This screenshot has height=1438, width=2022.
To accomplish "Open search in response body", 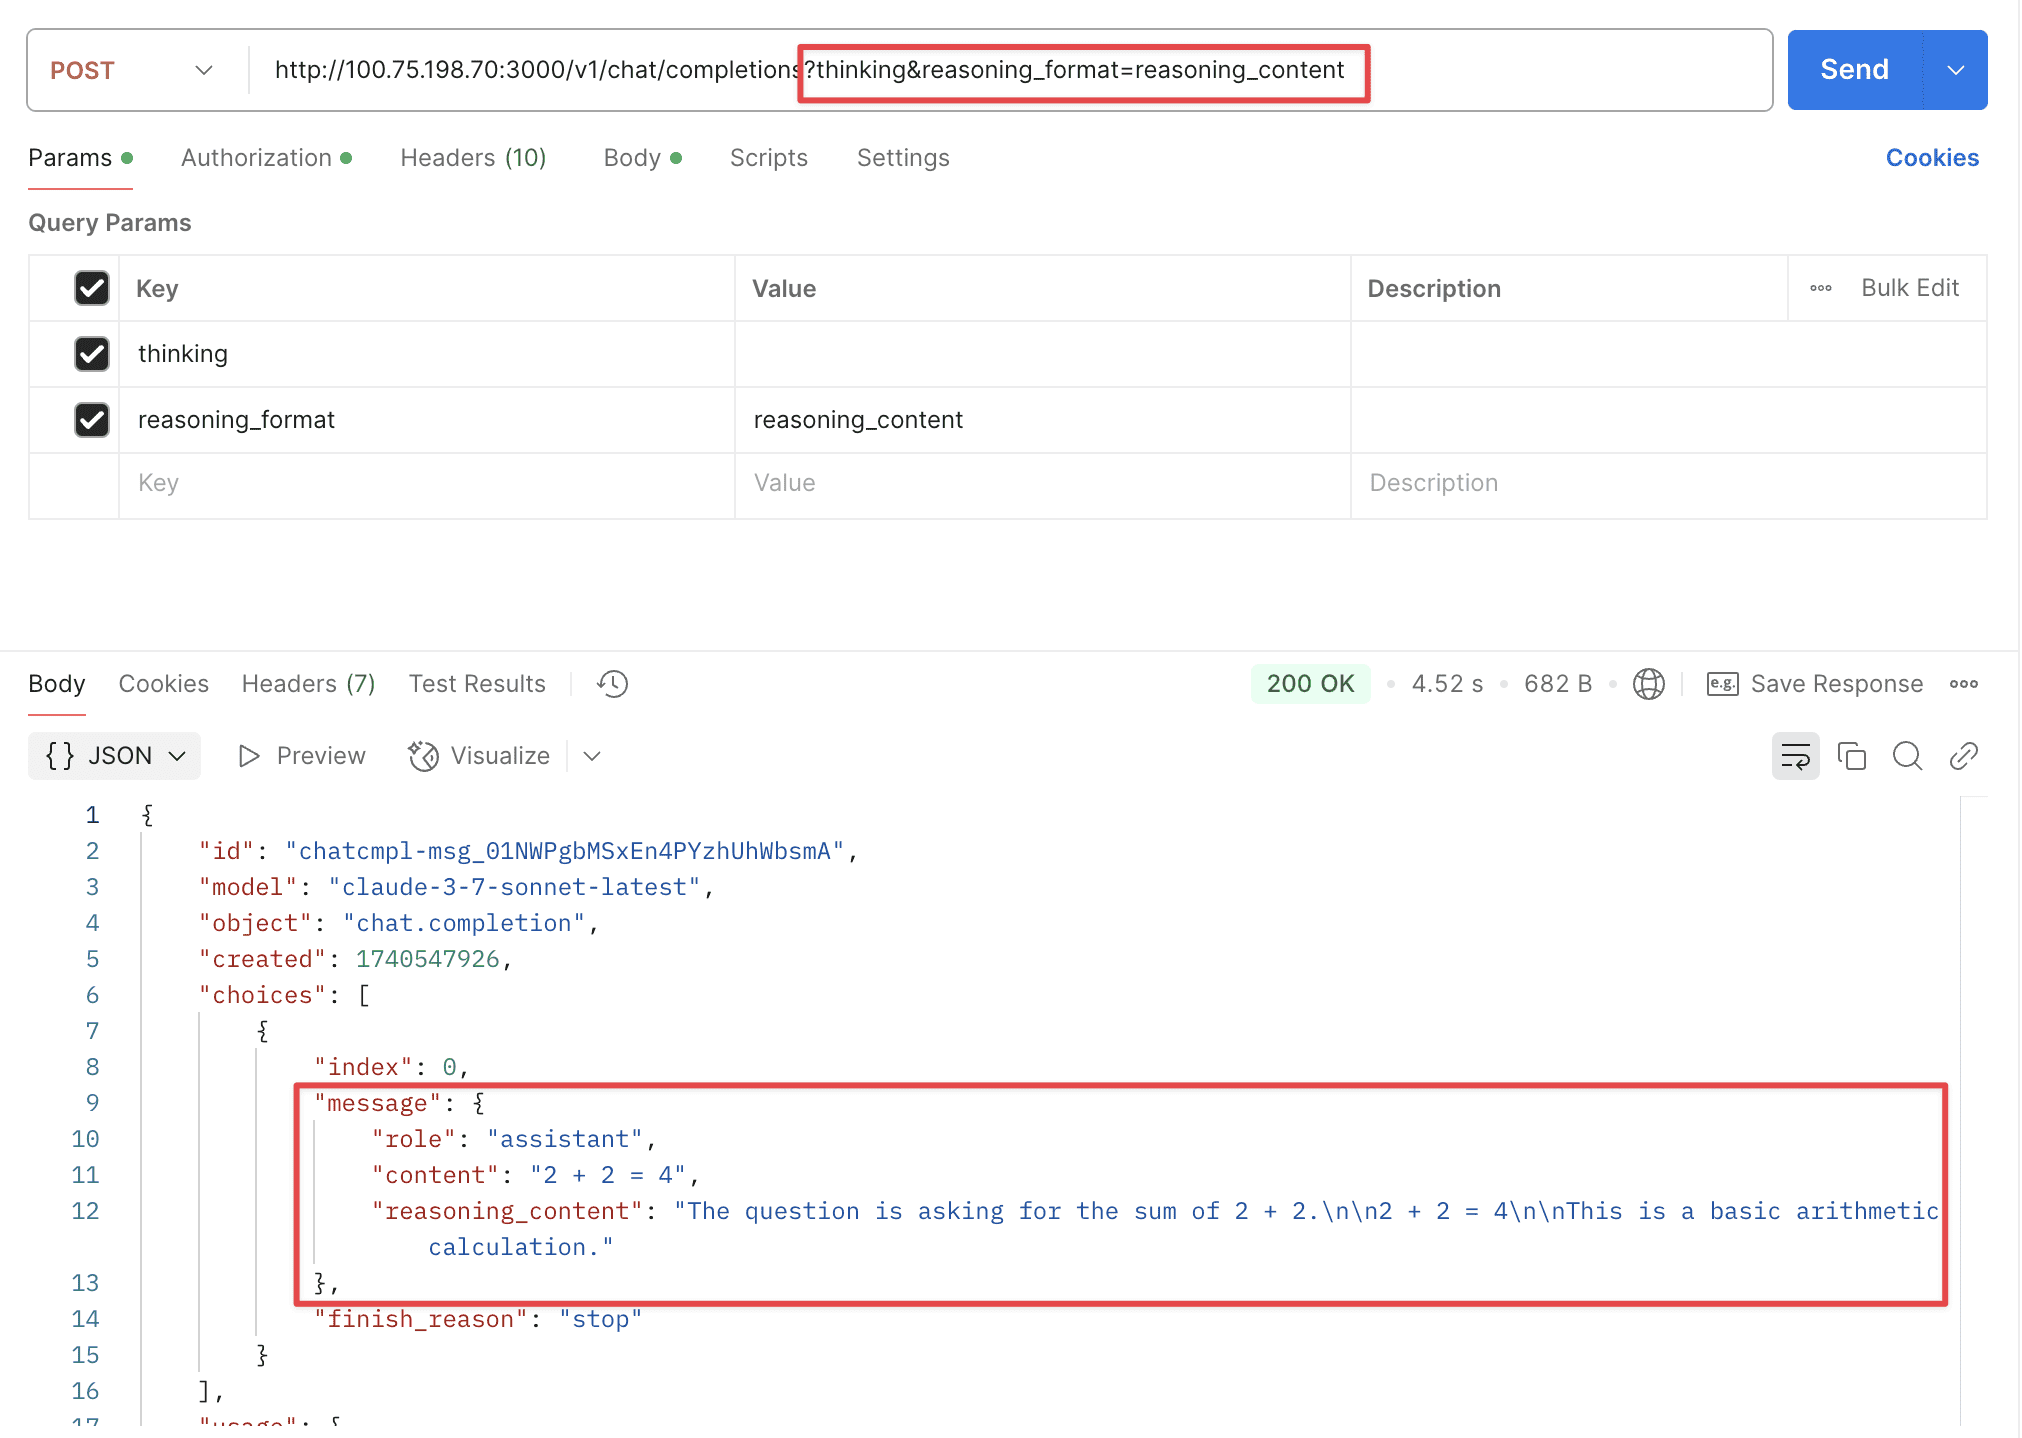I will click(x=1907, y=756).
